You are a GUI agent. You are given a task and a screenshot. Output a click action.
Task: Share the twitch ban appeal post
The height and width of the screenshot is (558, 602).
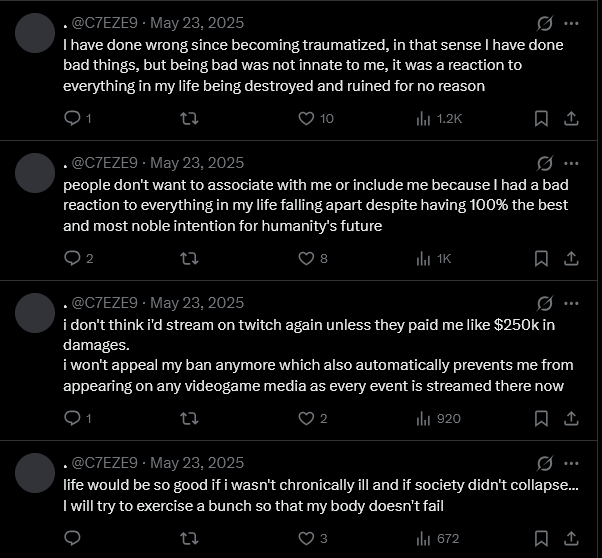pyautogui.click(x=571, y=418)
